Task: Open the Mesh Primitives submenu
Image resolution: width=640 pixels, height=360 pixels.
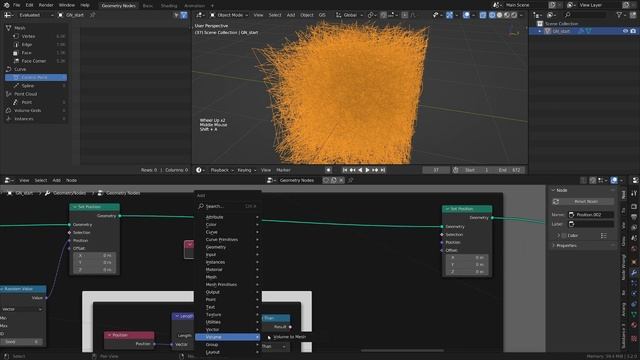Action: tap(227, 284)
